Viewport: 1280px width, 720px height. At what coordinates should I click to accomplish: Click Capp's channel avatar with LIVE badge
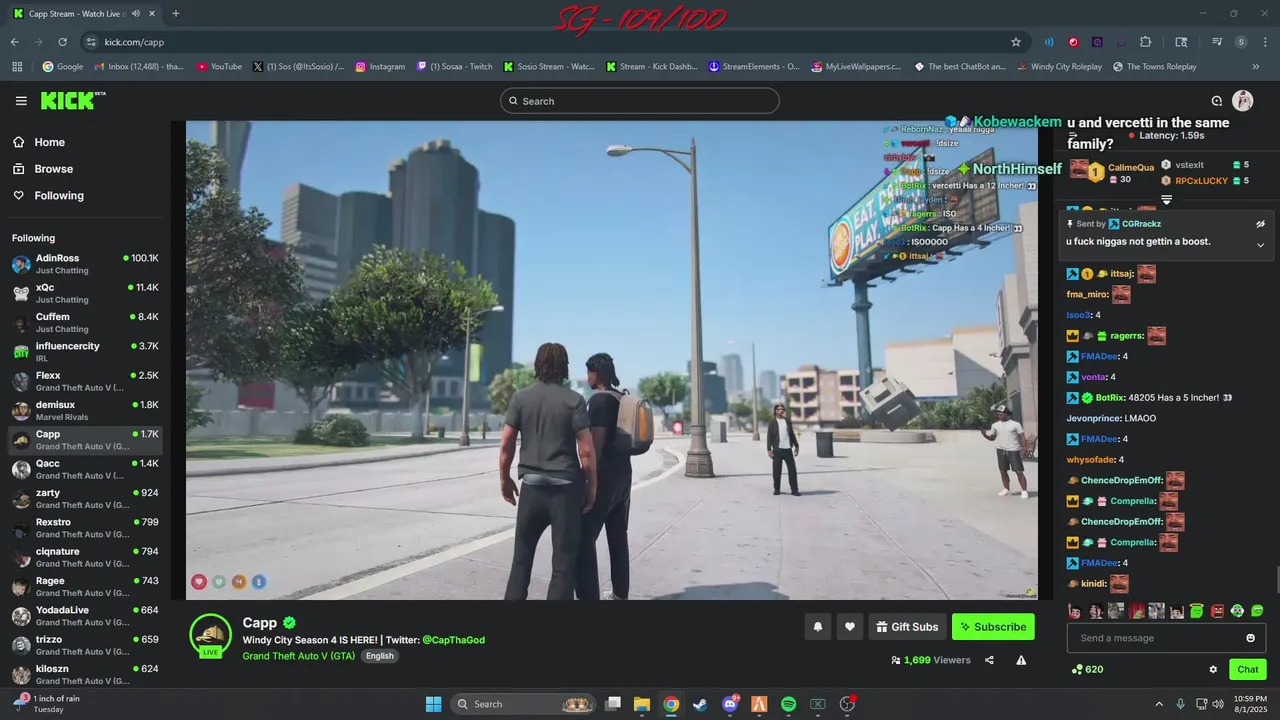211,636
